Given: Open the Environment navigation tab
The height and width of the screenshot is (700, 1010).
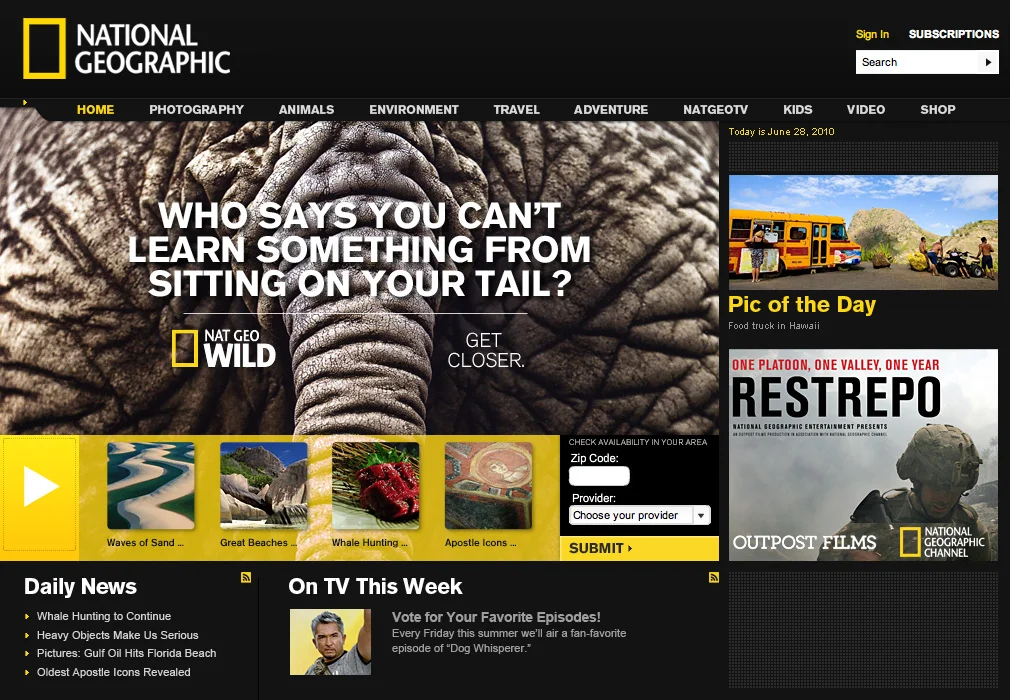Looking at the screenshot, I should point(414,109).
